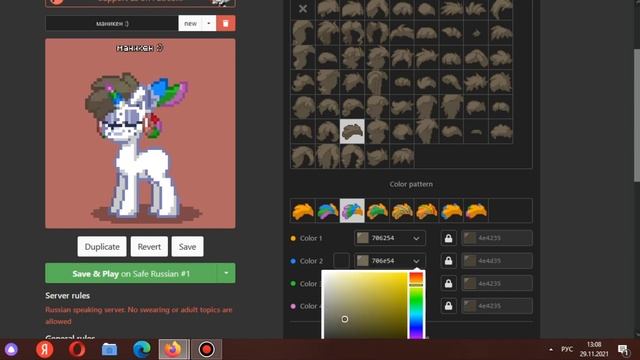
Task: Open Yandex Browser from the taskbar
Action: coord(44,349)
